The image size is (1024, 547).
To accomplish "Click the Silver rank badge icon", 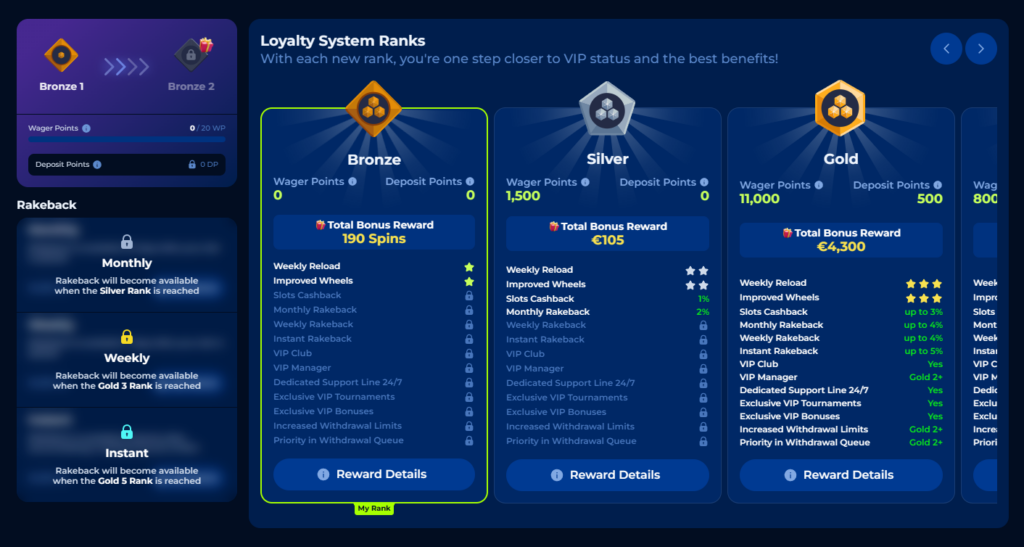I will click(607, 108).
